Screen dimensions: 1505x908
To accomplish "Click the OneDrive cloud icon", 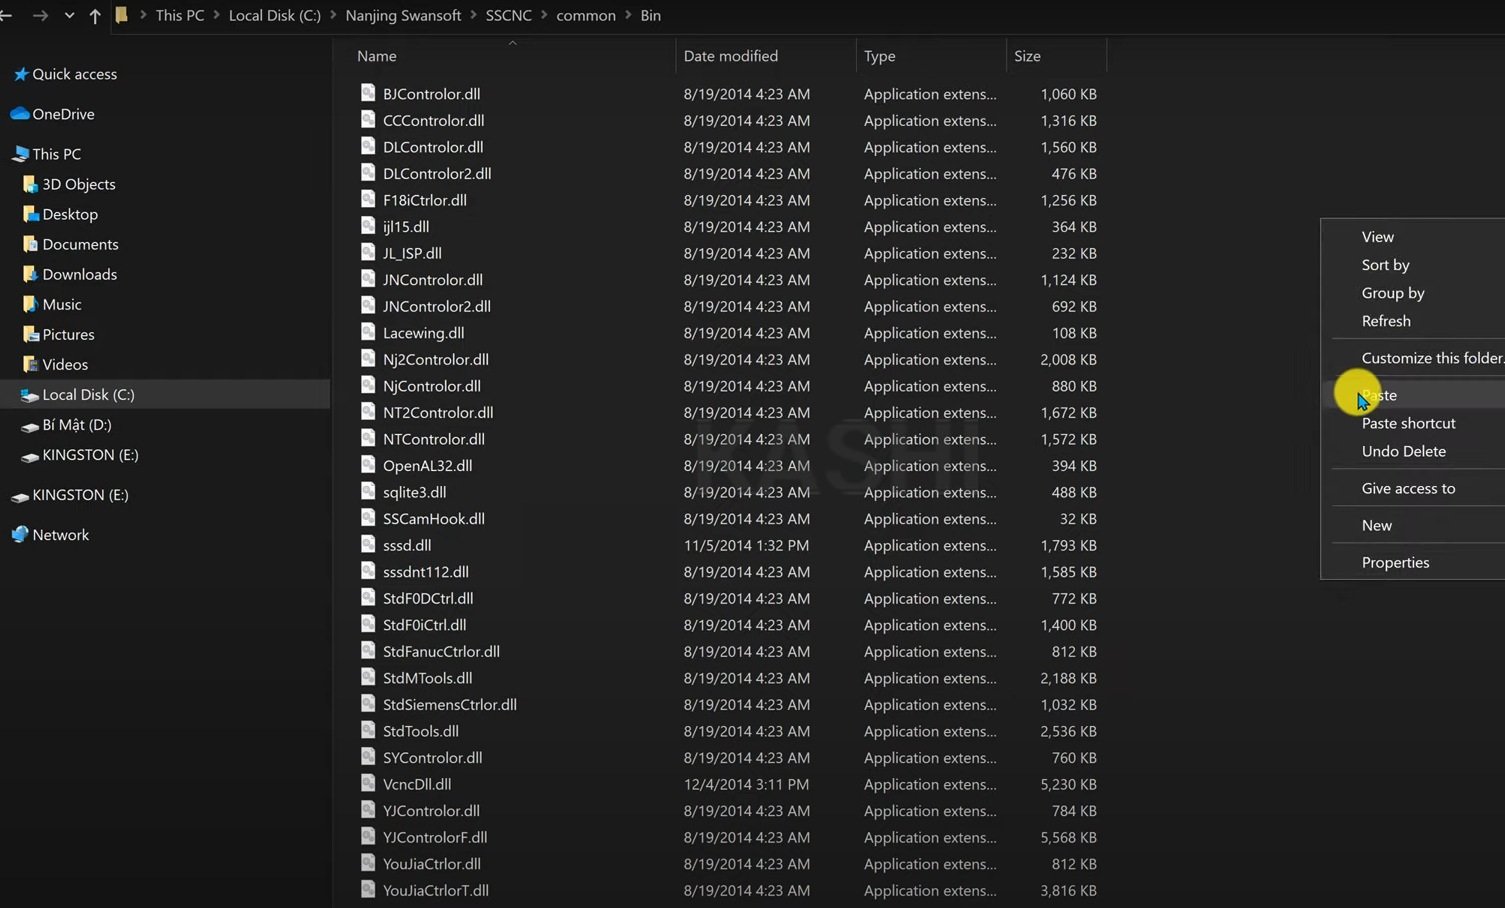I will pos(19,114).
